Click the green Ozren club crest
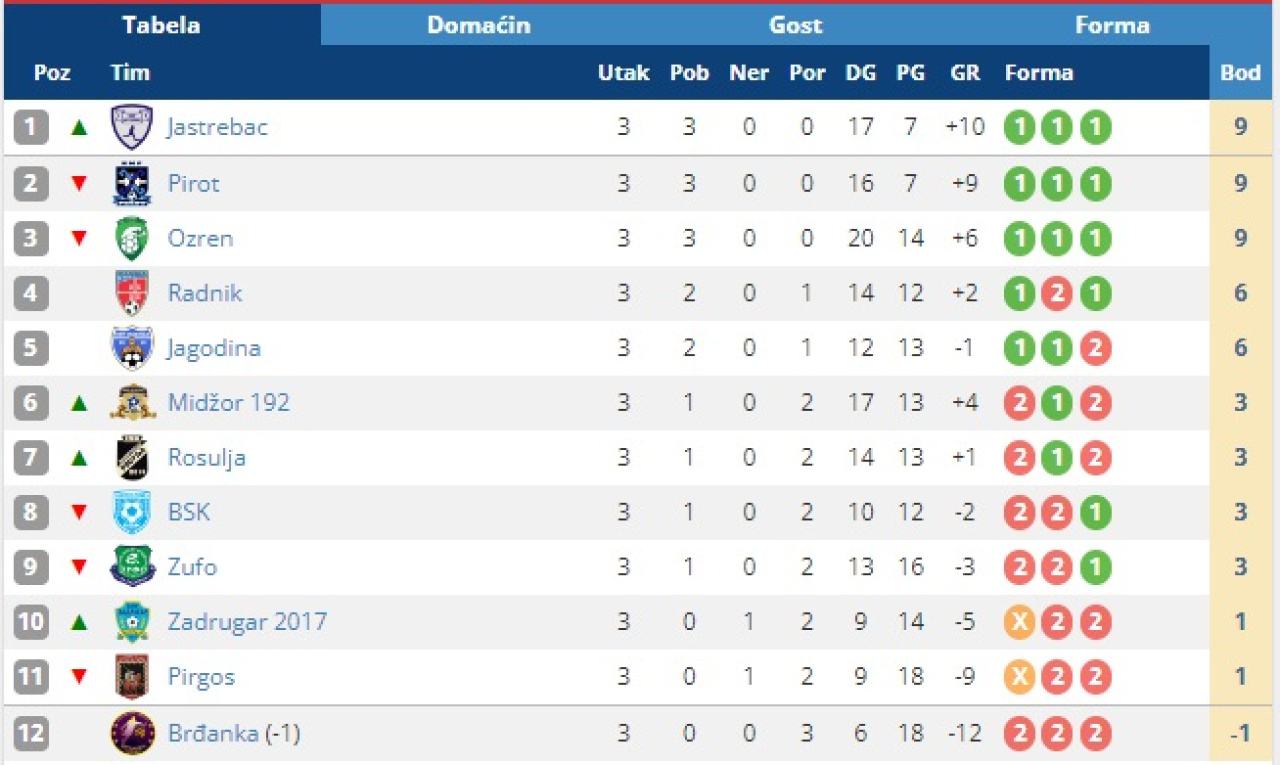Screen dimensions: 1280x765 (x=131, y=239)
